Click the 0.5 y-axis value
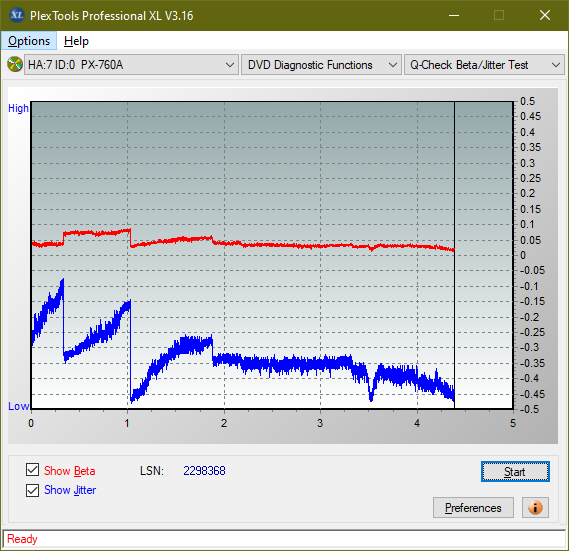 (527, 101)
